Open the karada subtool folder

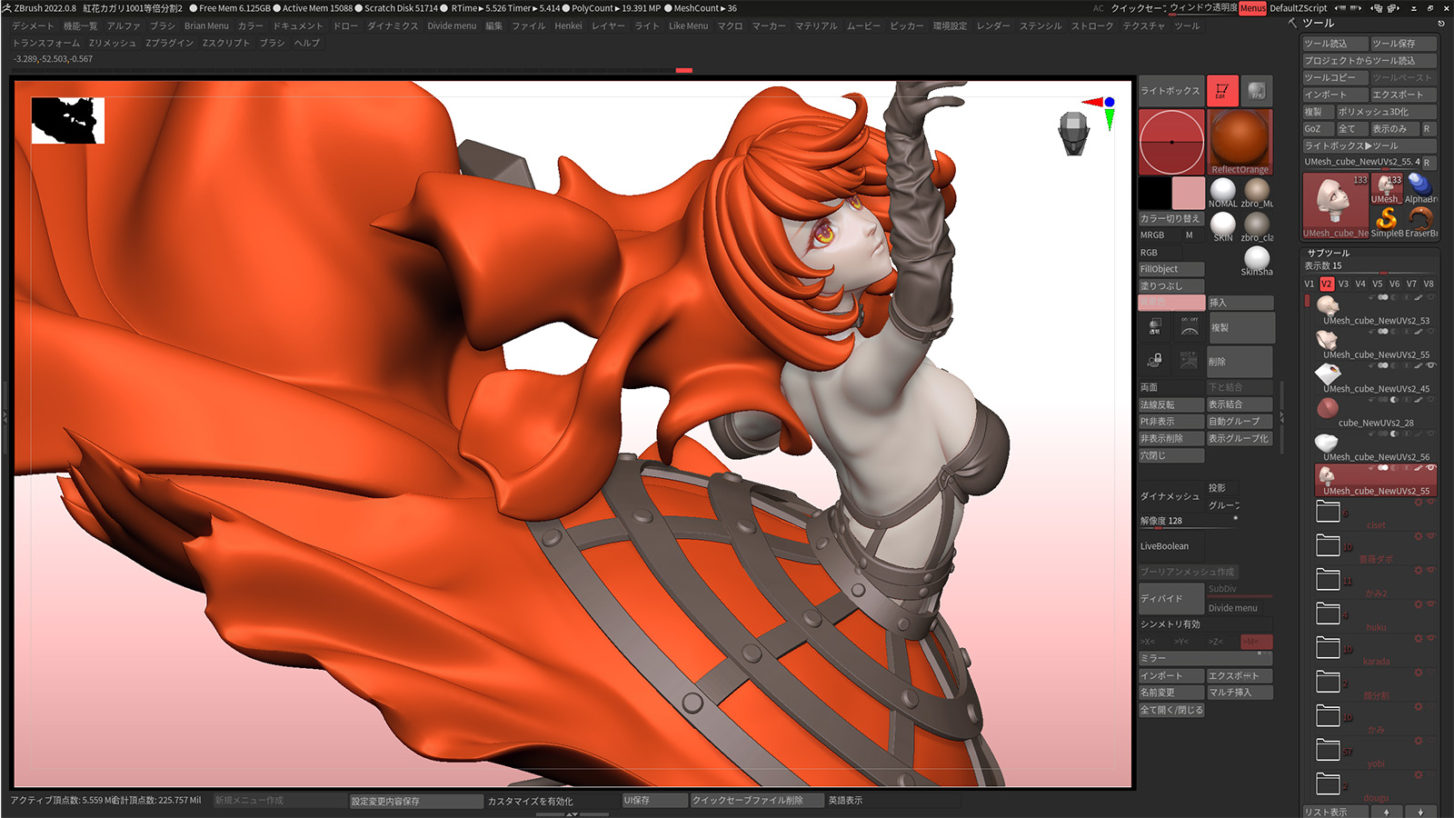(x=1327, y=648)
